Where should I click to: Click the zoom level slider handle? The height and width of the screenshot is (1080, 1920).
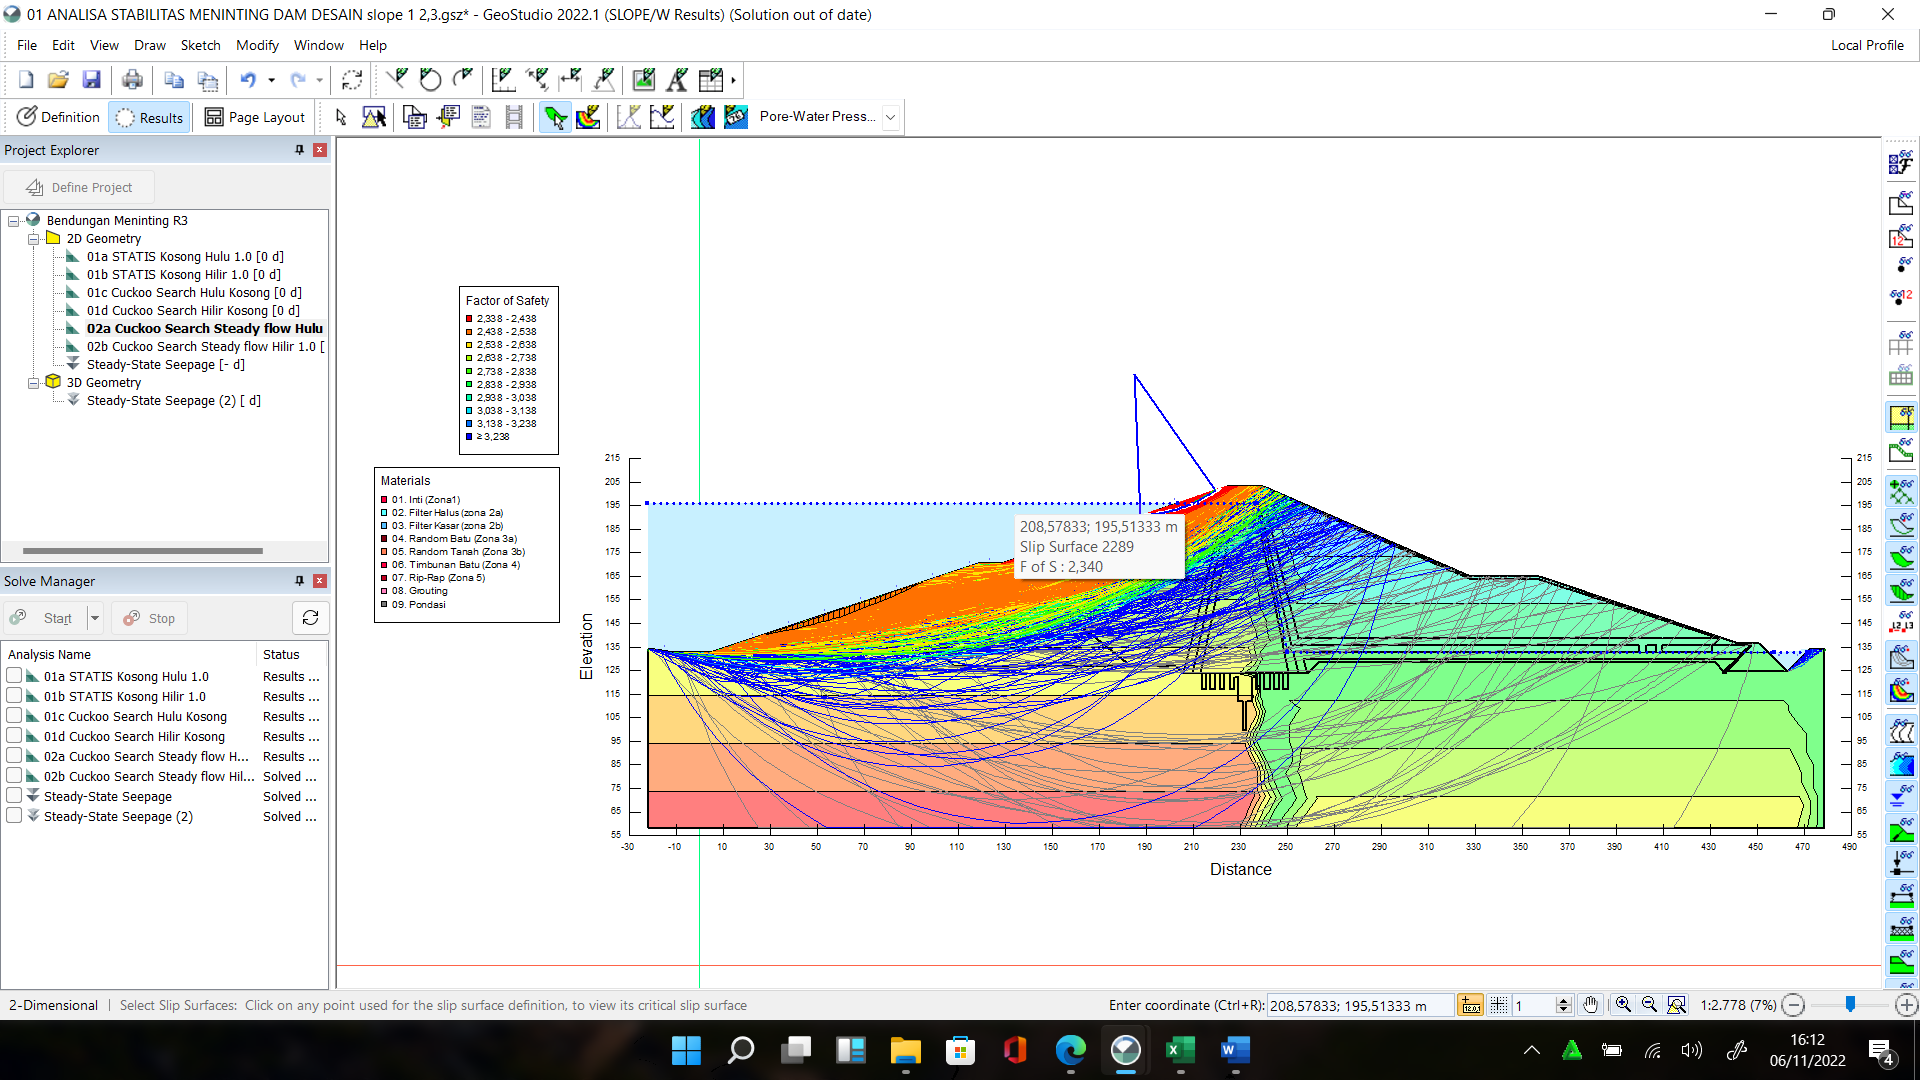tap(1850, 1004)
